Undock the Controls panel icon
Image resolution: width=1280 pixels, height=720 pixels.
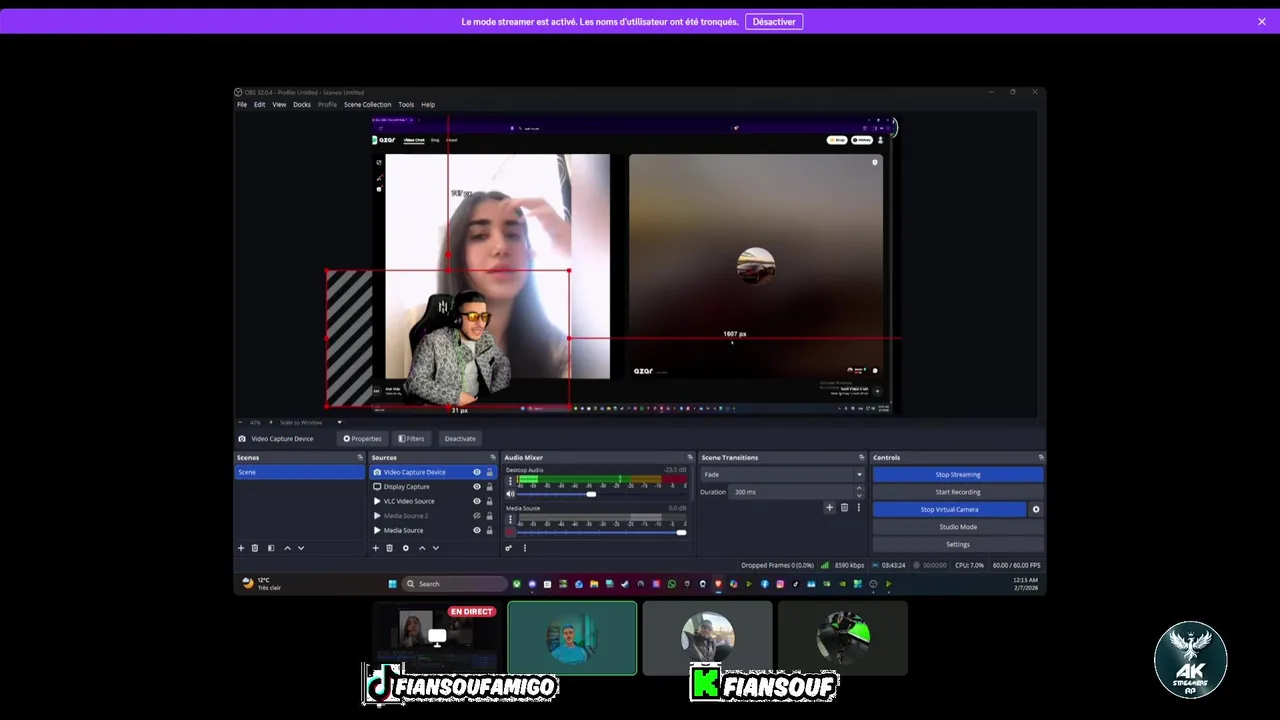pos(1040,458)
